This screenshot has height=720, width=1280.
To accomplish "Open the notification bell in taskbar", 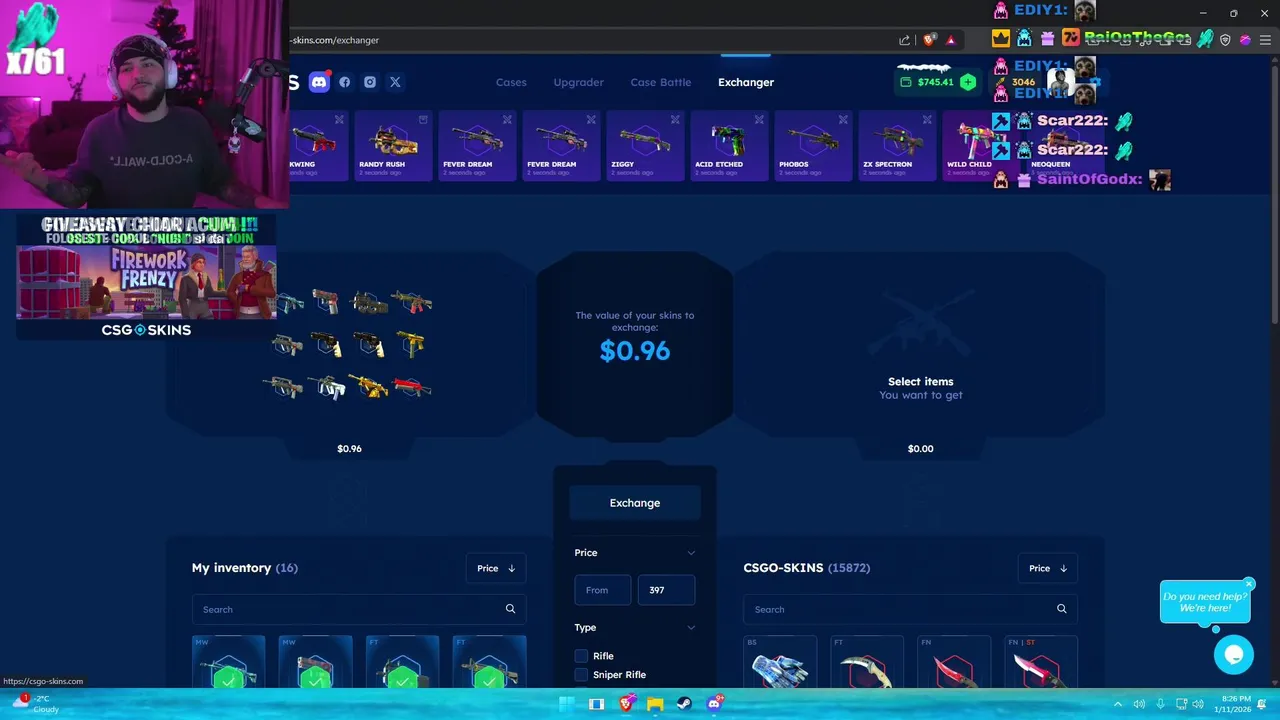I will point(1262,704).
